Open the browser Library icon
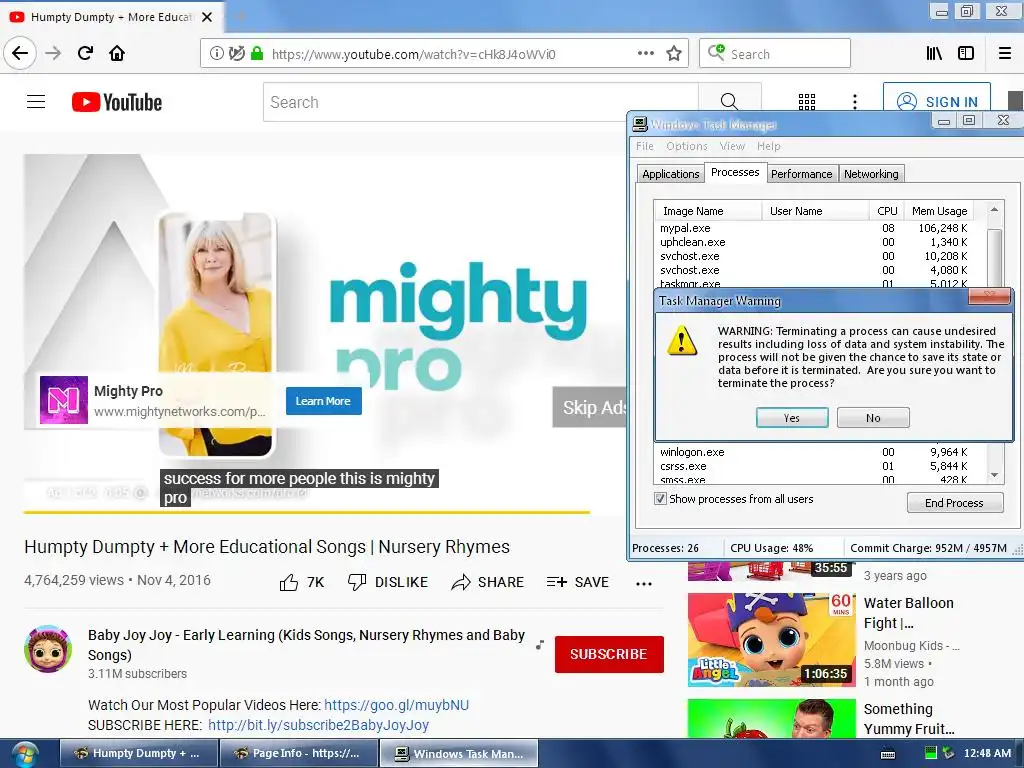This screenshot has height=768, width=1024. click(x=934, y=54)
